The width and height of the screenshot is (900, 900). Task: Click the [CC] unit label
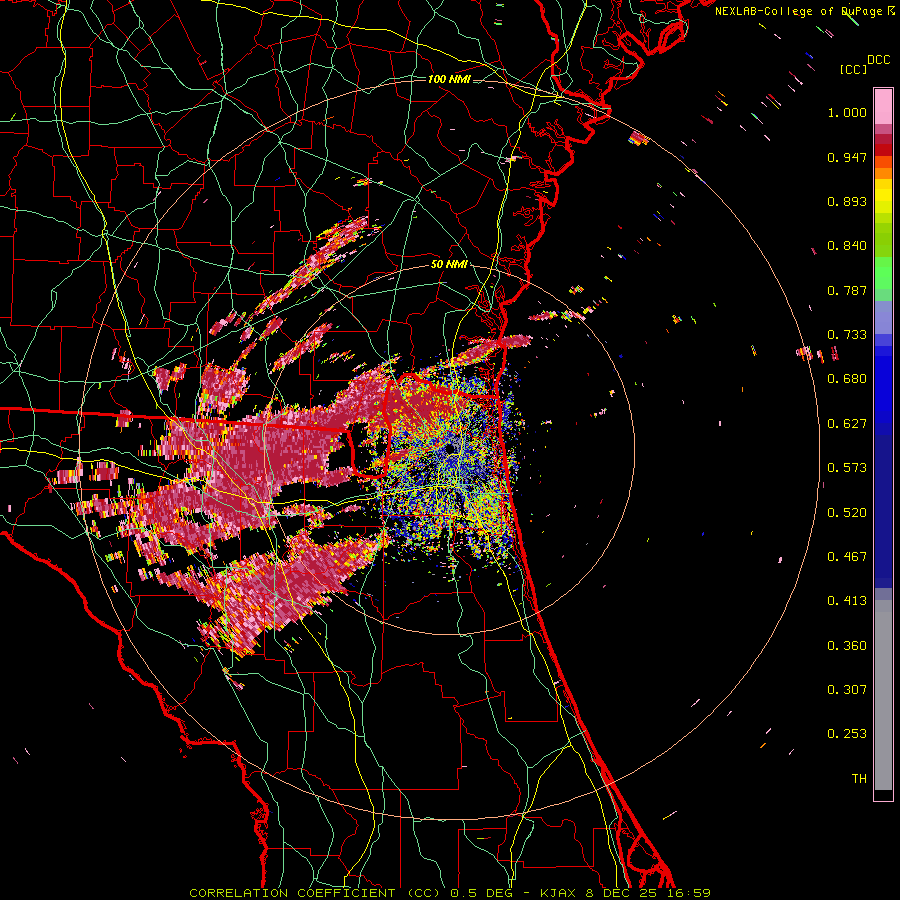(x=854, y=69)
